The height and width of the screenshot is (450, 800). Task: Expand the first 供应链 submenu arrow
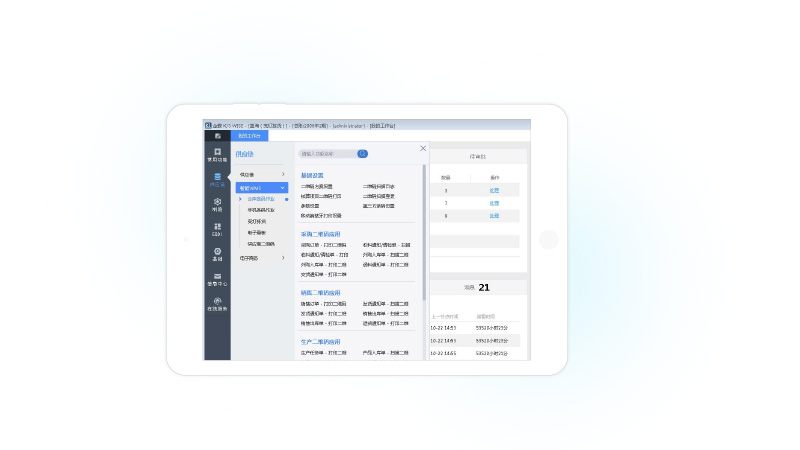283,174
